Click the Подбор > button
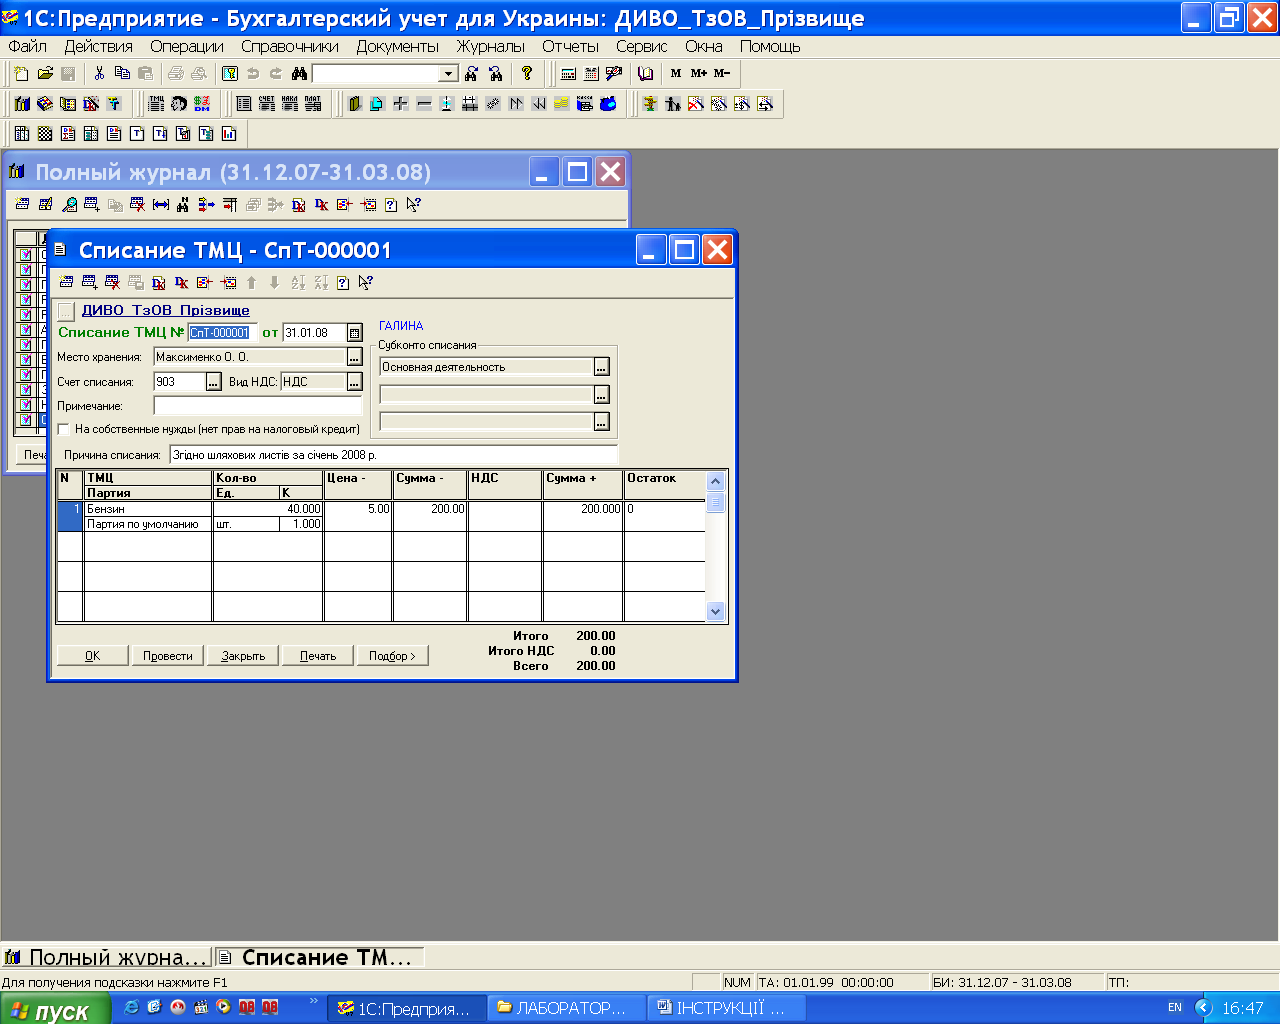This screenshot has height=1024, width=1280. pyautogui.click(x=392, y=656)
